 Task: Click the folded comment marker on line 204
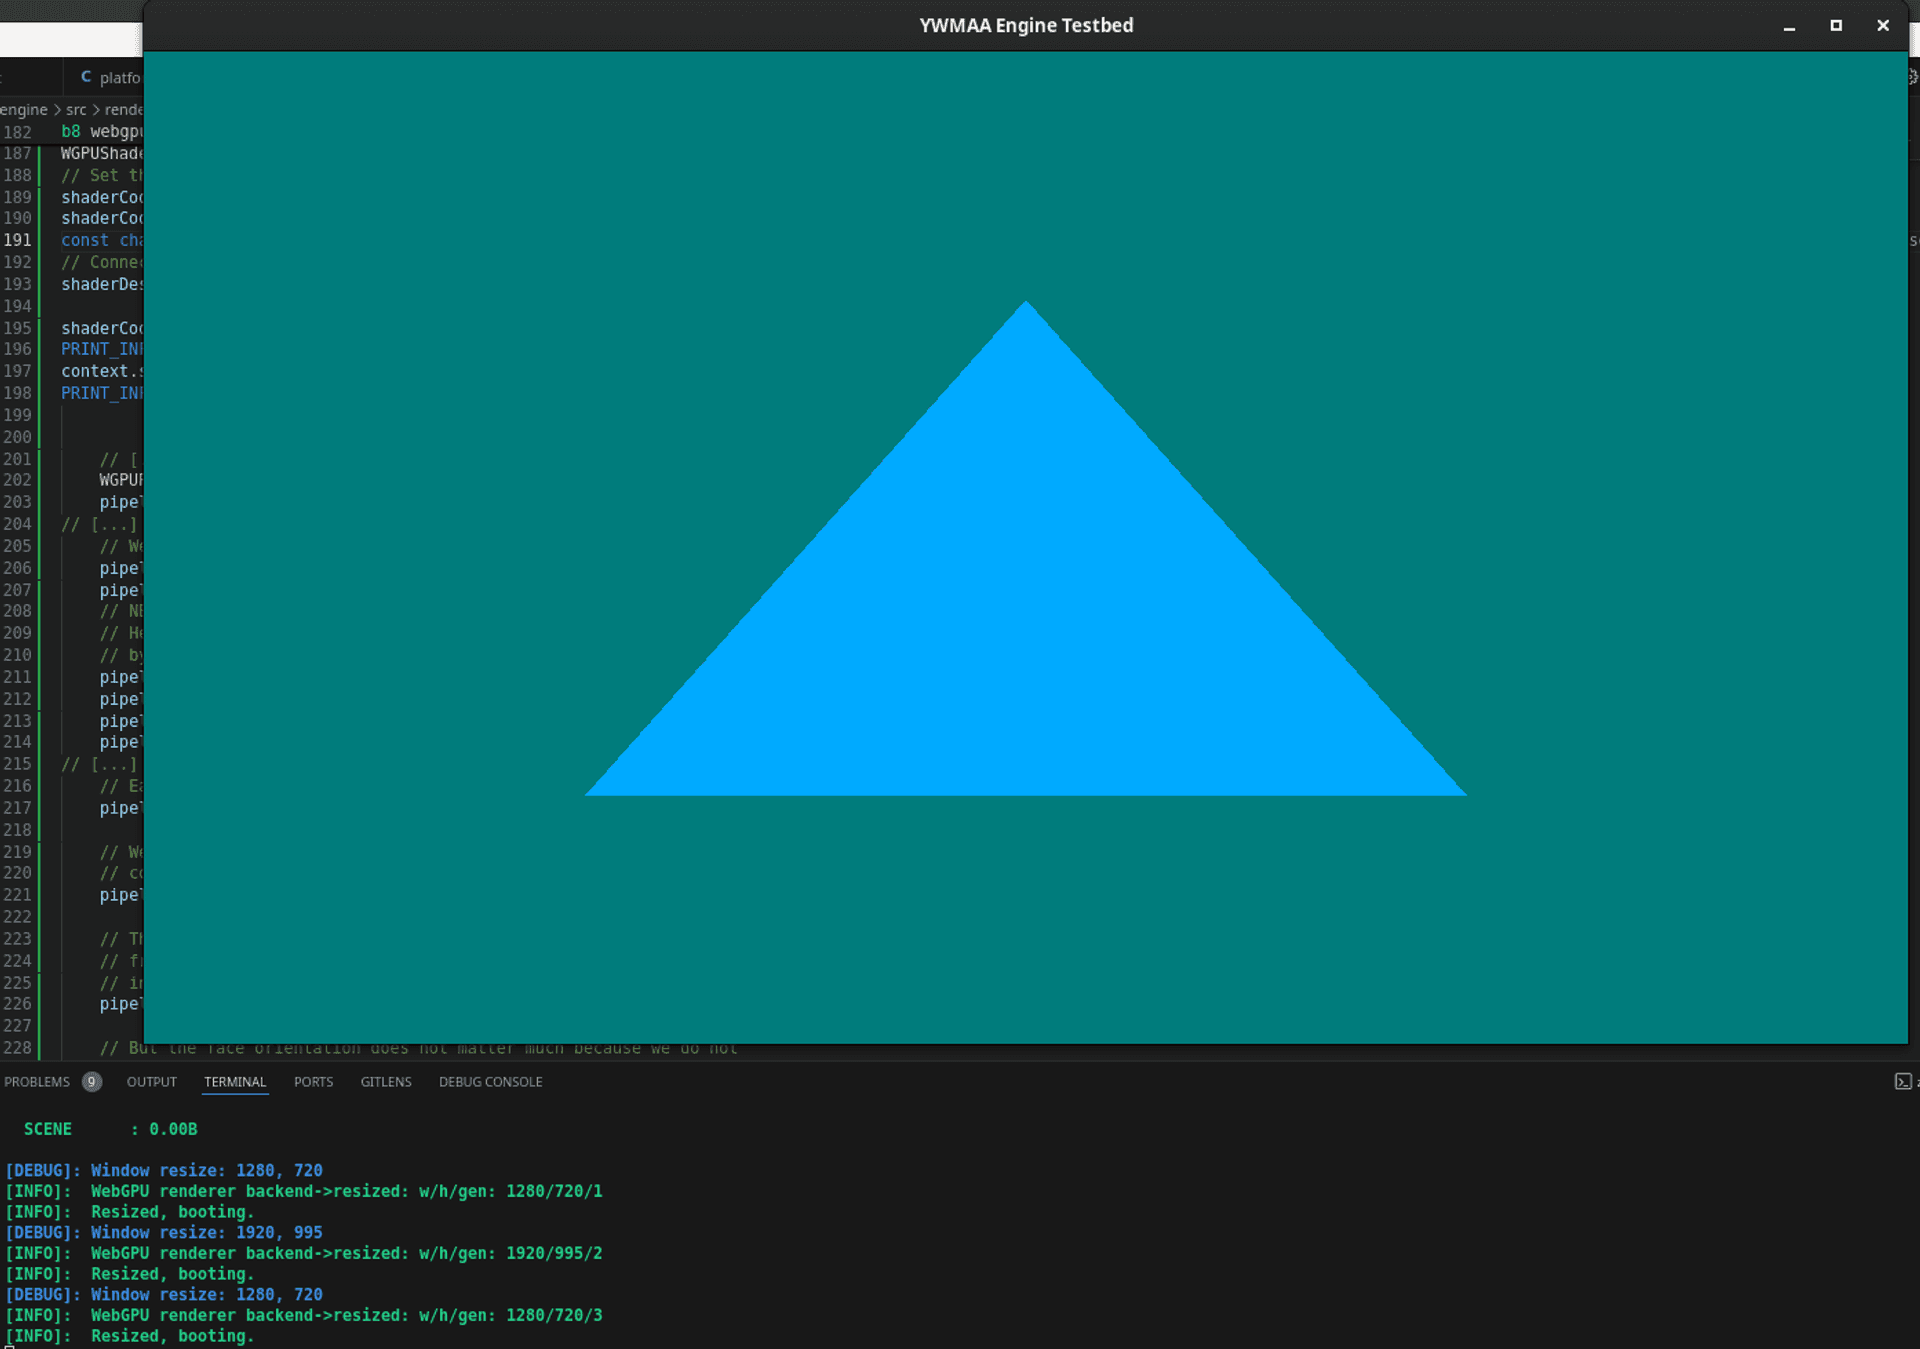(x=100, y=524)
